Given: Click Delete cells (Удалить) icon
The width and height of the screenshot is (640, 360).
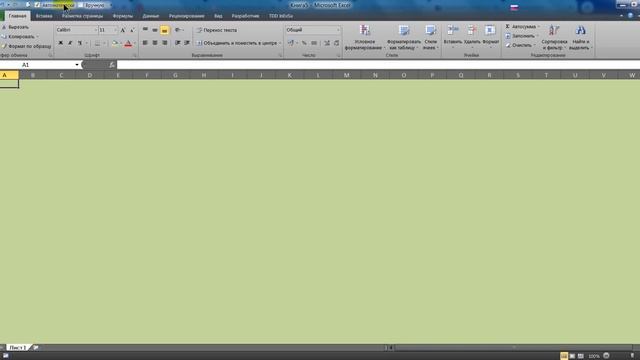Looking at the screenshot, I should point(472,31).
